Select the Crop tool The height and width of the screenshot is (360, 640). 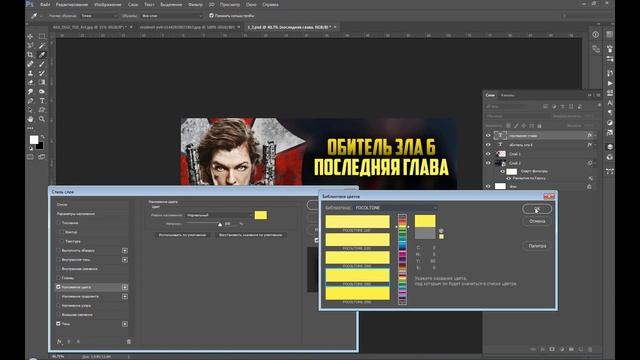30,55
